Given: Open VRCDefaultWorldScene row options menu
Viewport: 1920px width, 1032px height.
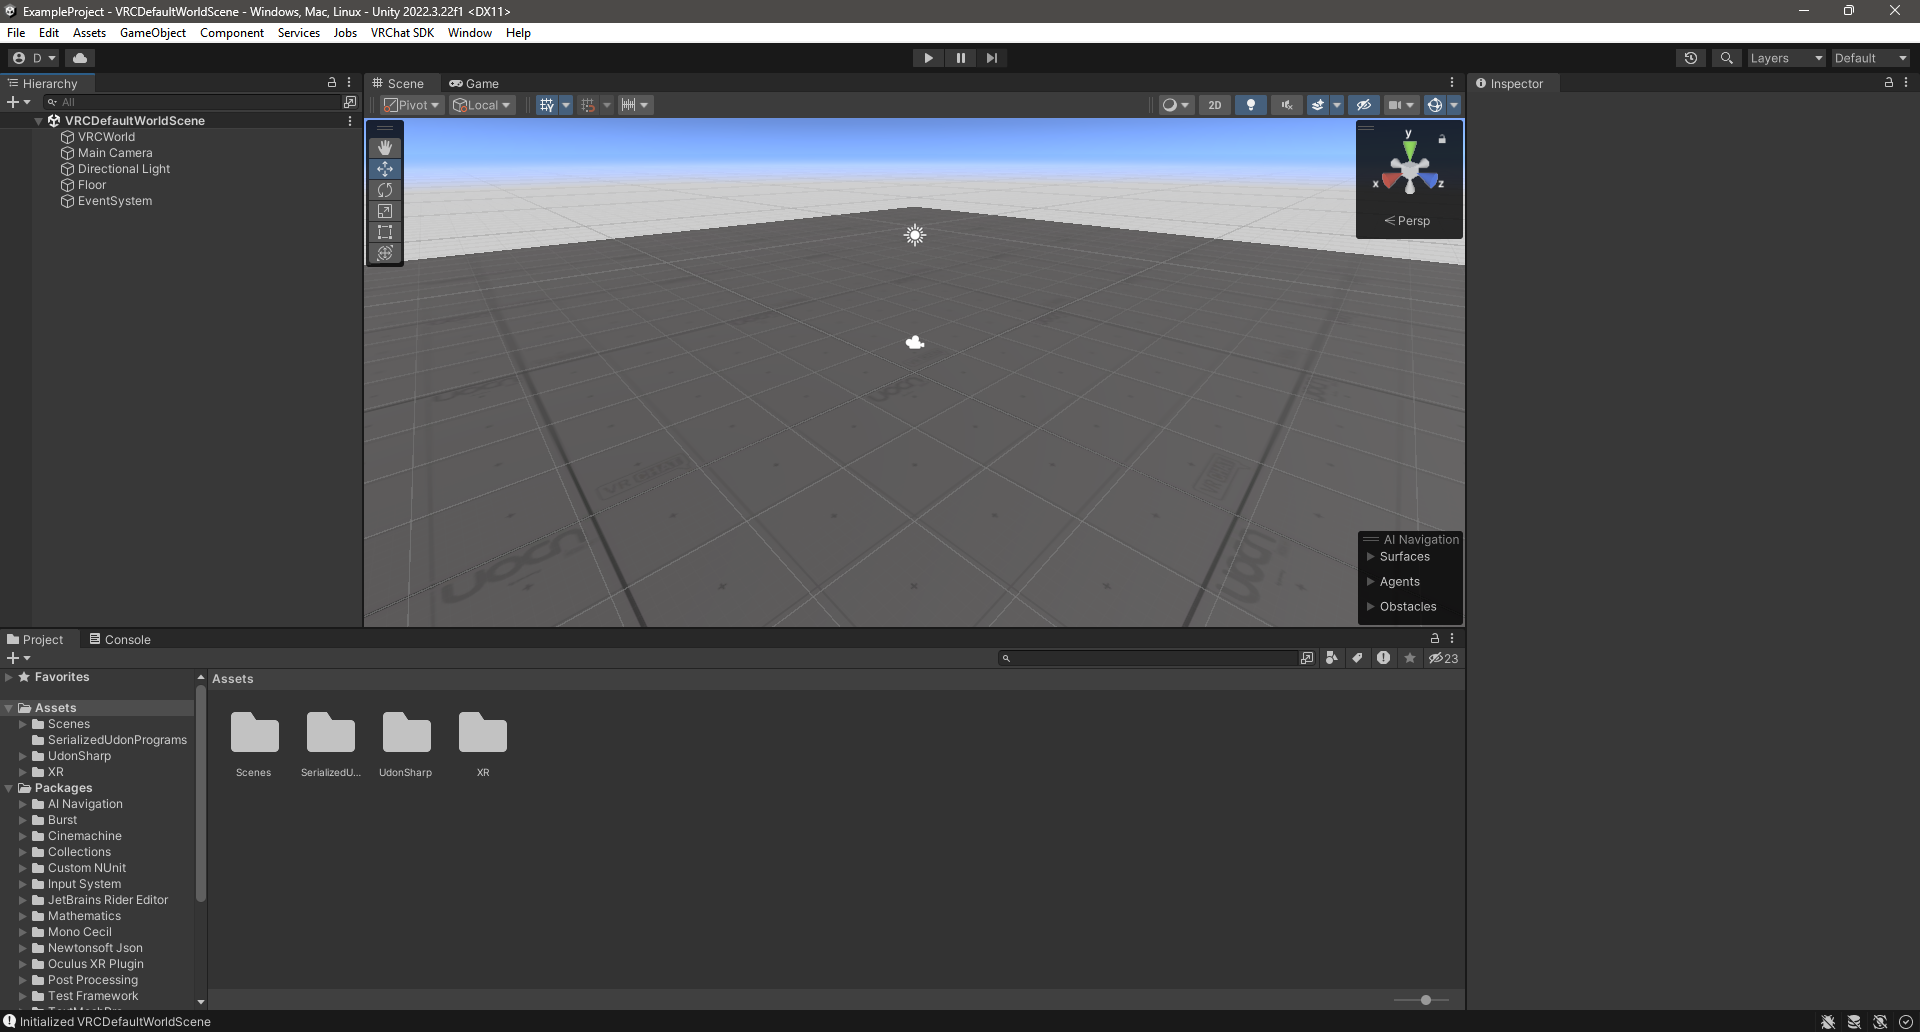Looking at the screenshot, I should pyautogui.click(x=350, y=121).
